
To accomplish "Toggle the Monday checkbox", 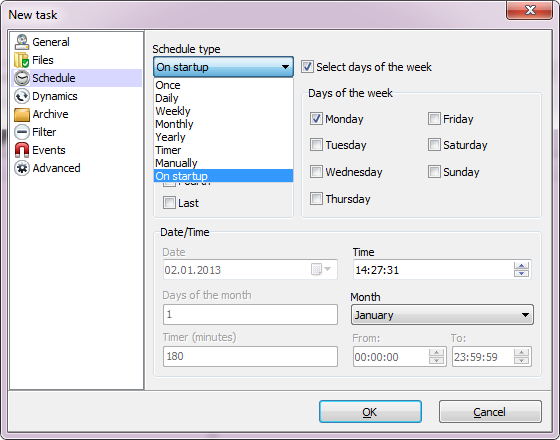I will (316, 119).
